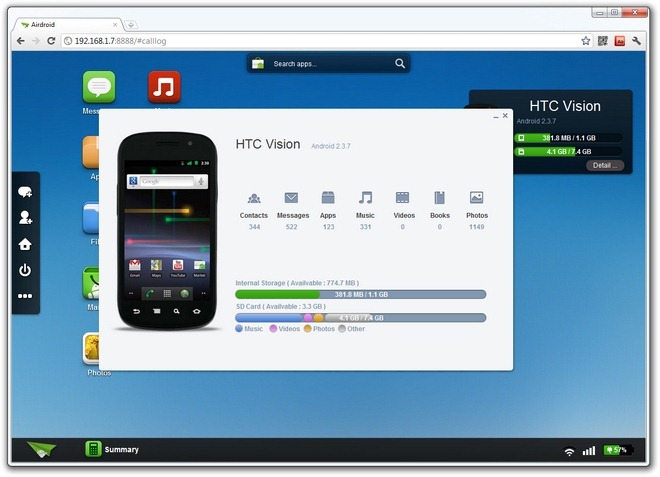
Task: Click the widget's 4.1 GB SD bar
Action: point(569,152)
